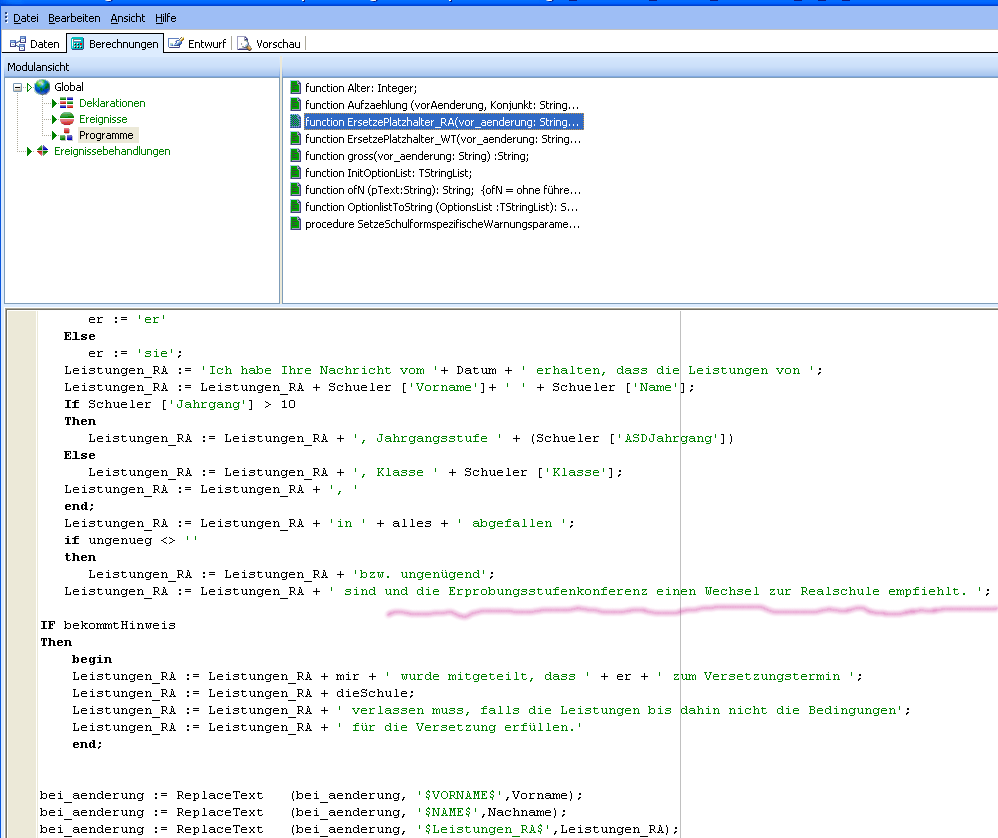Select function ErsetzePlatzhalter_WT entry
This screenshot has height=838, width=998.
coord(443,139)
